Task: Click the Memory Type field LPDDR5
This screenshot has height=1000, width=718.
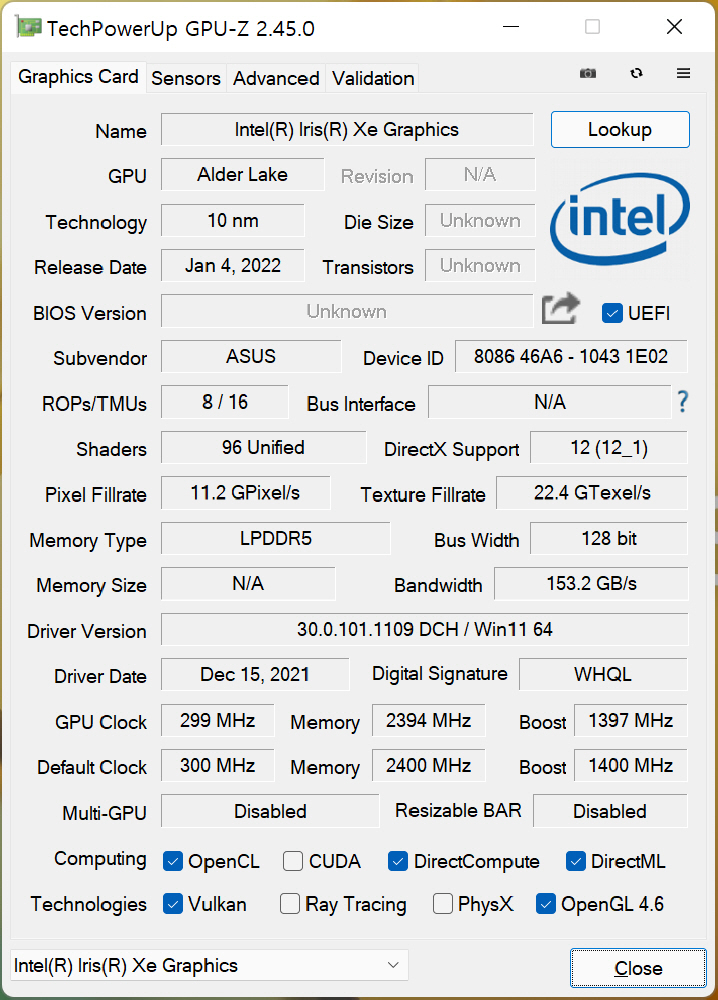Action: coord(275,538)
